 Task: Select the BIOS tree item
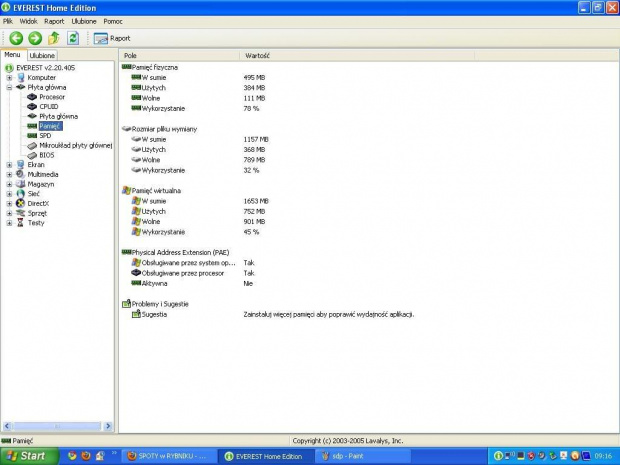[x=47, y=155]
